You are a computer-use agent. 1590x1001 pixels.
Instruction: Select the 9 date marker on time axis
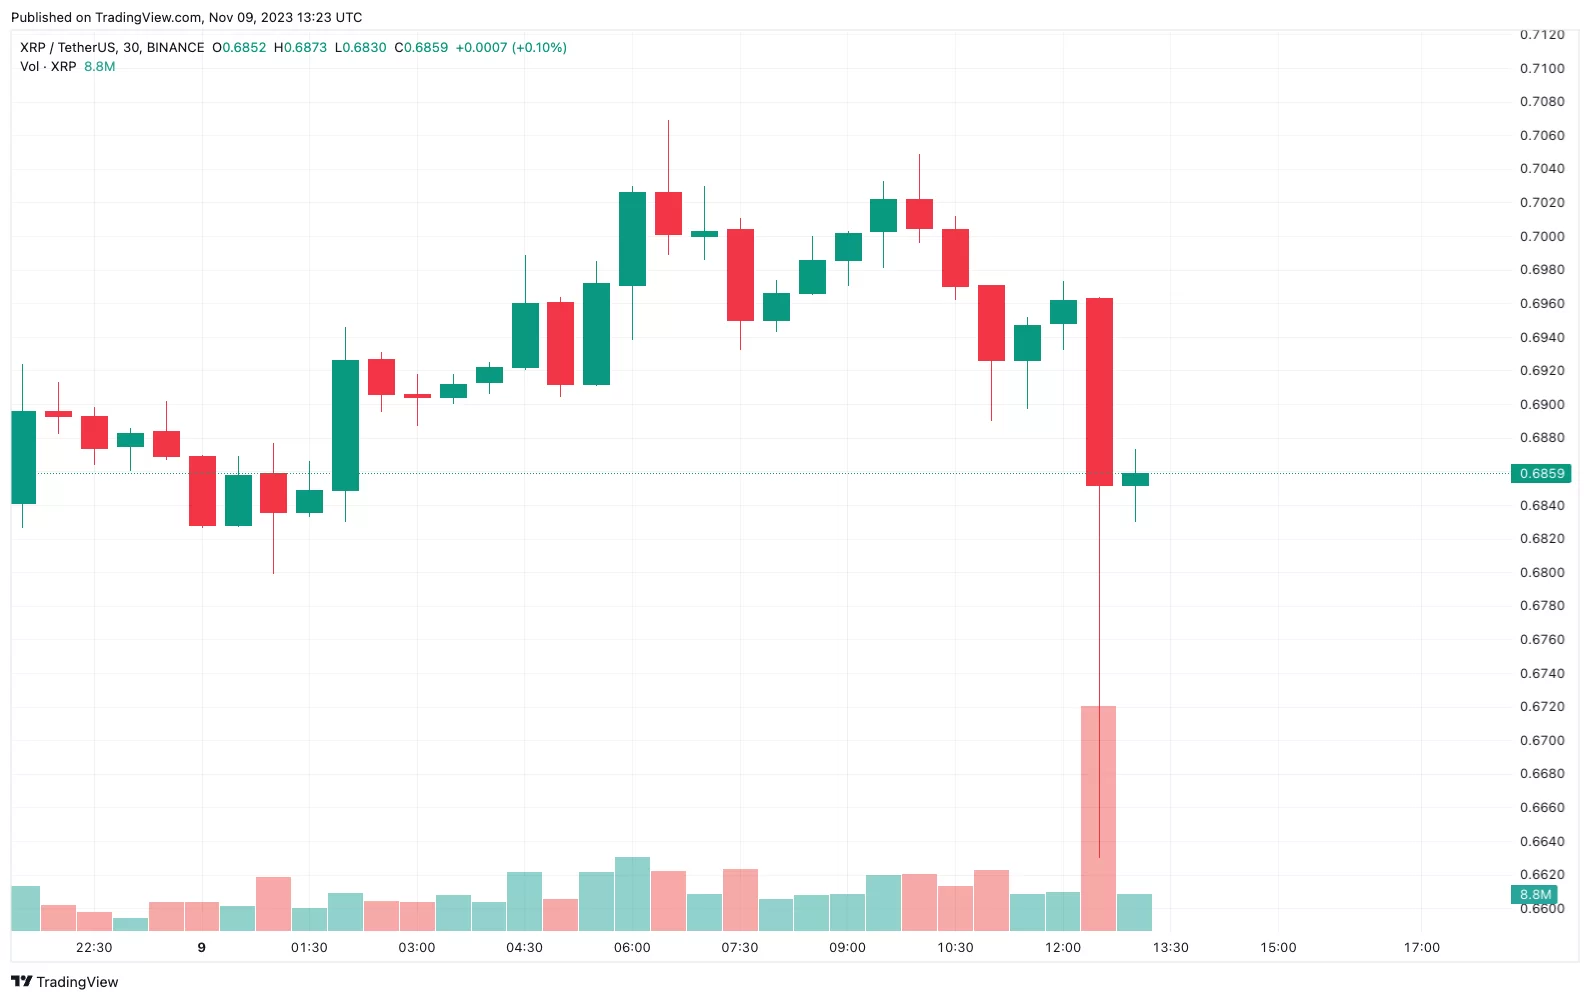pos(202,948)
